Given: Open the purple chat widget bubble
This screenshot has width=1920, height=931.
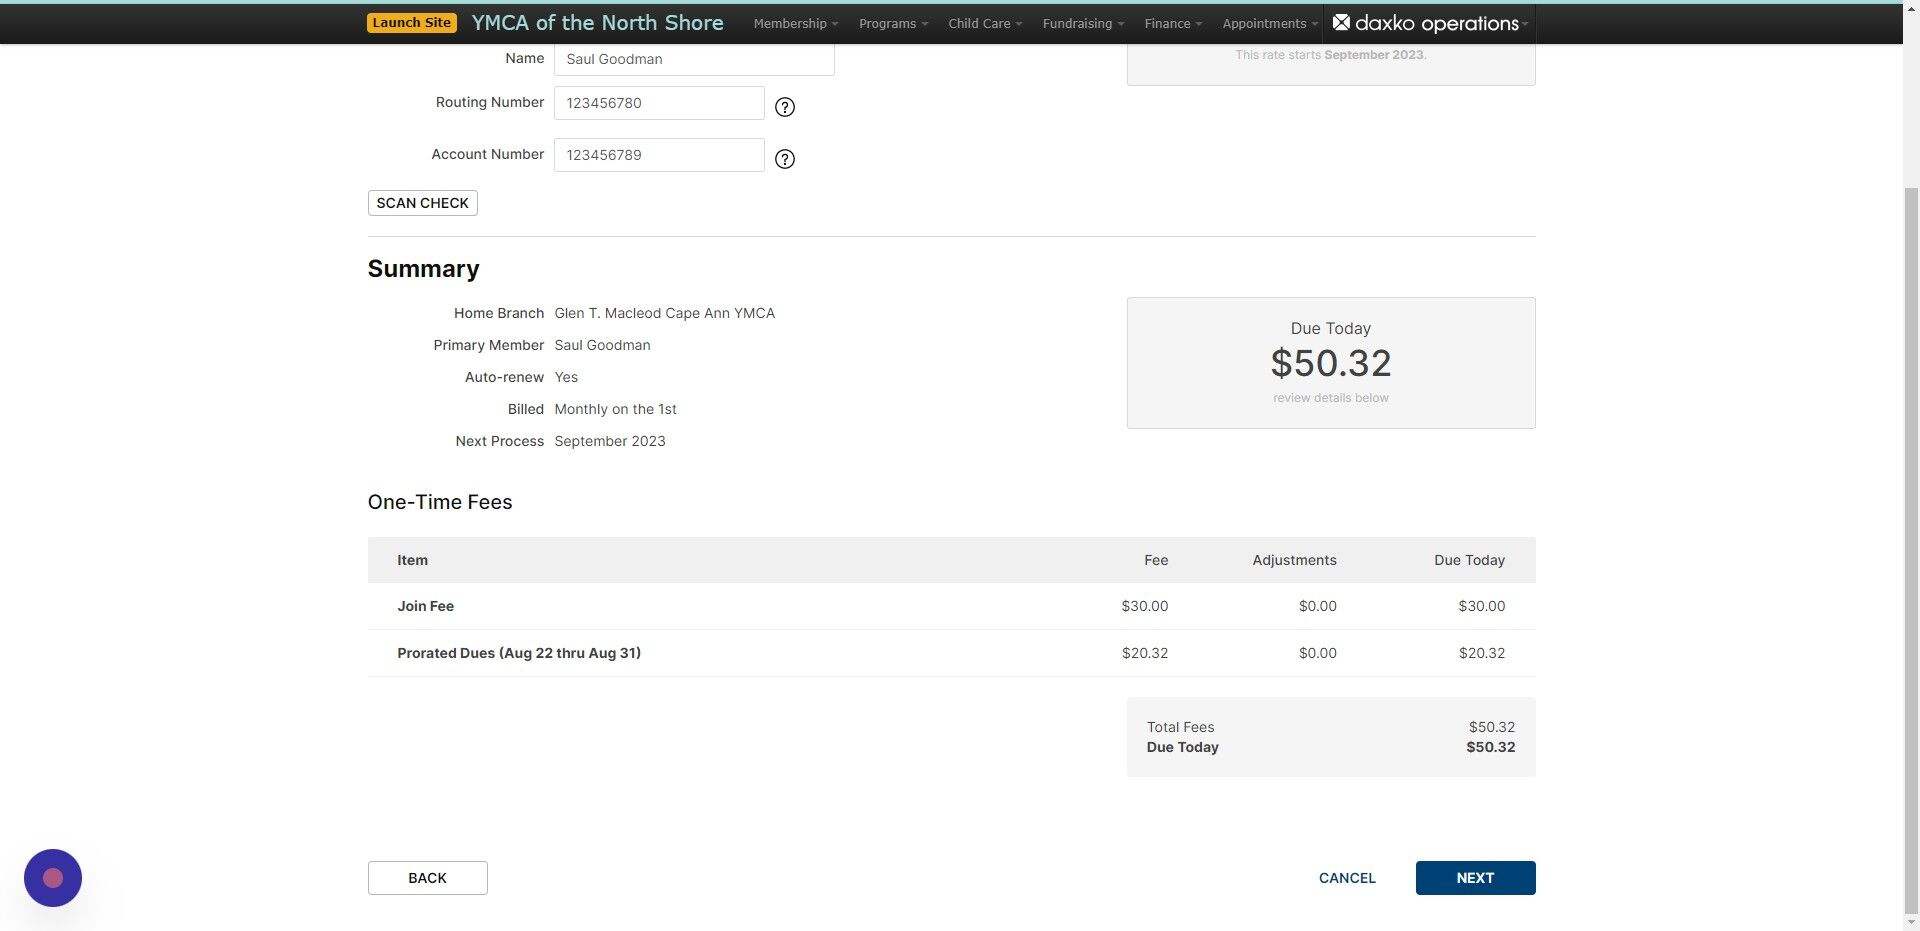Looking at the screenshot, I should 53,878.
